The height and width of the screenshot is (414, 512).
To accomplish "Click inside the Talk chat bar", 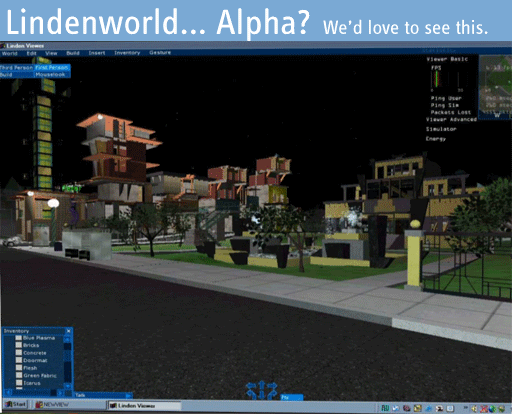I will (x=99, y=395).
